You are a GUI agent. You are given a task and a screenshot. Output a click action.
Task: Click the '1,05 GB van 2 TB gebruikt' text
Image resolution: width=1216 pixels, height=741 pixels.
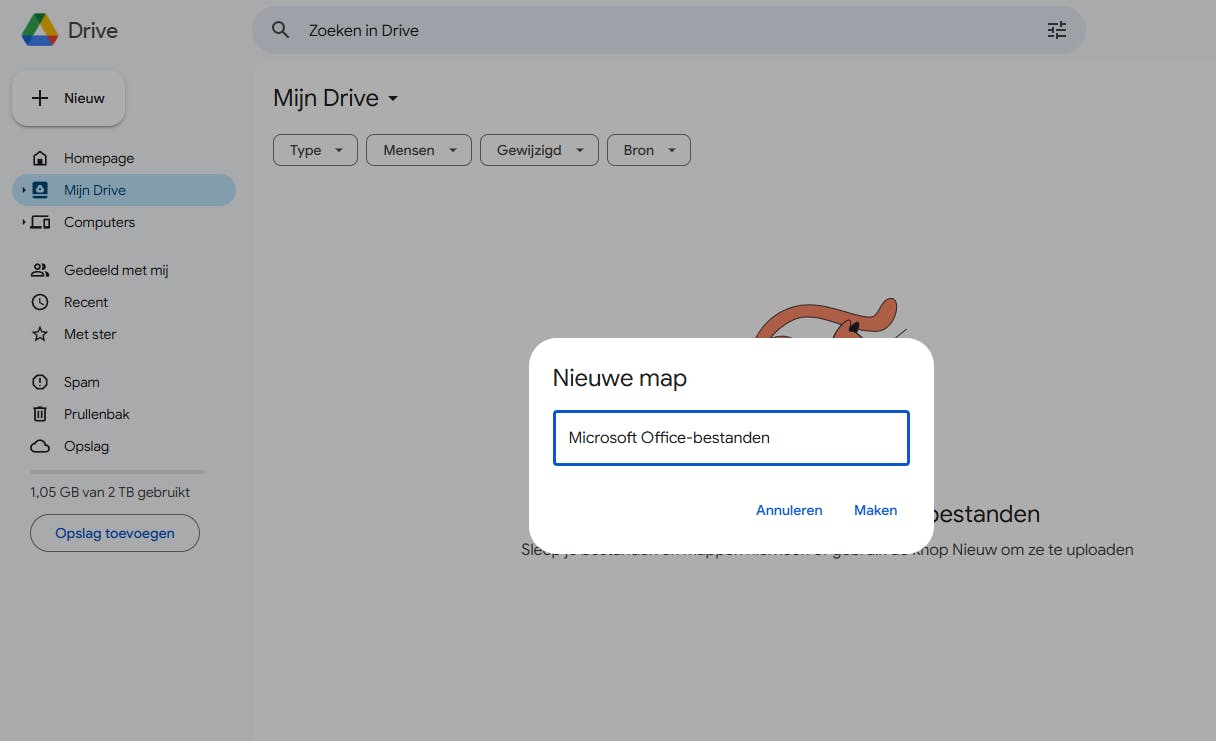[110, 492]
